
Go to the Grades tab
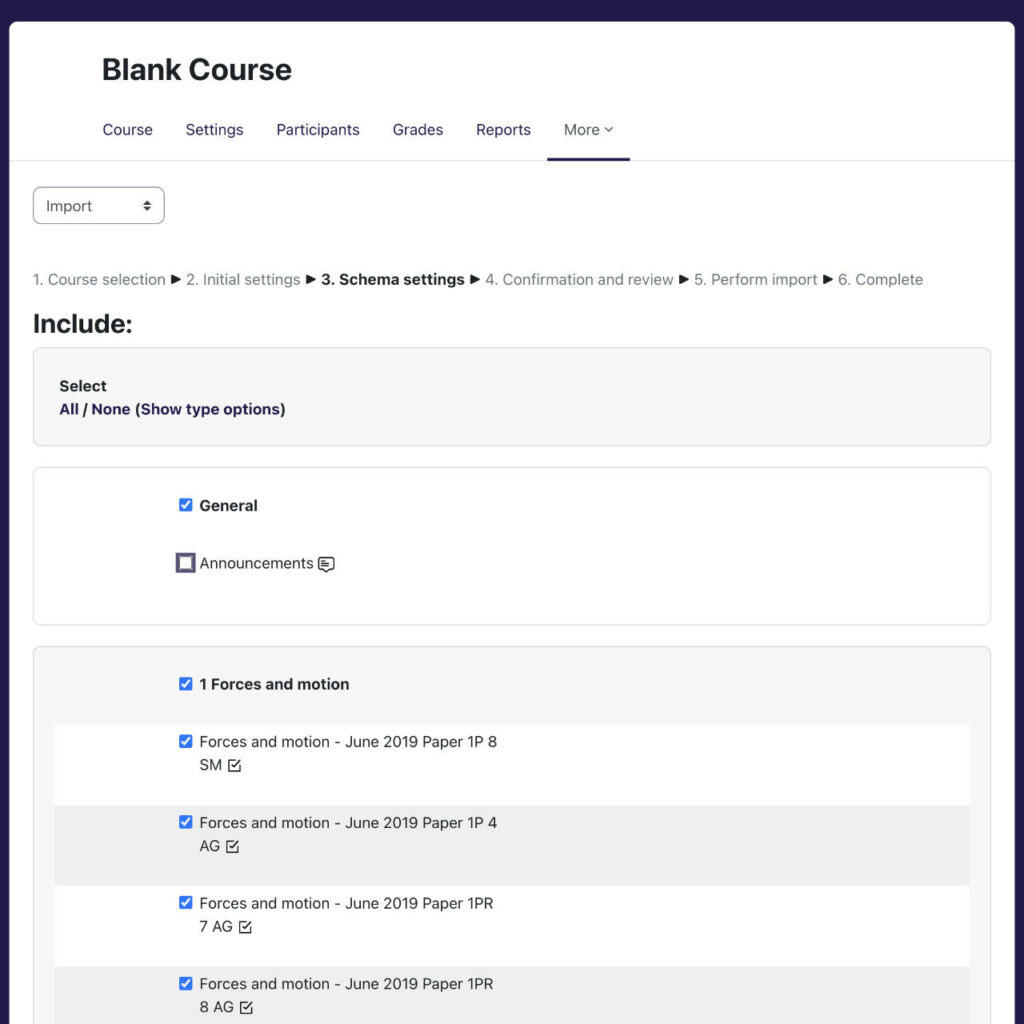pyautogui.click(x=417, y=129)
